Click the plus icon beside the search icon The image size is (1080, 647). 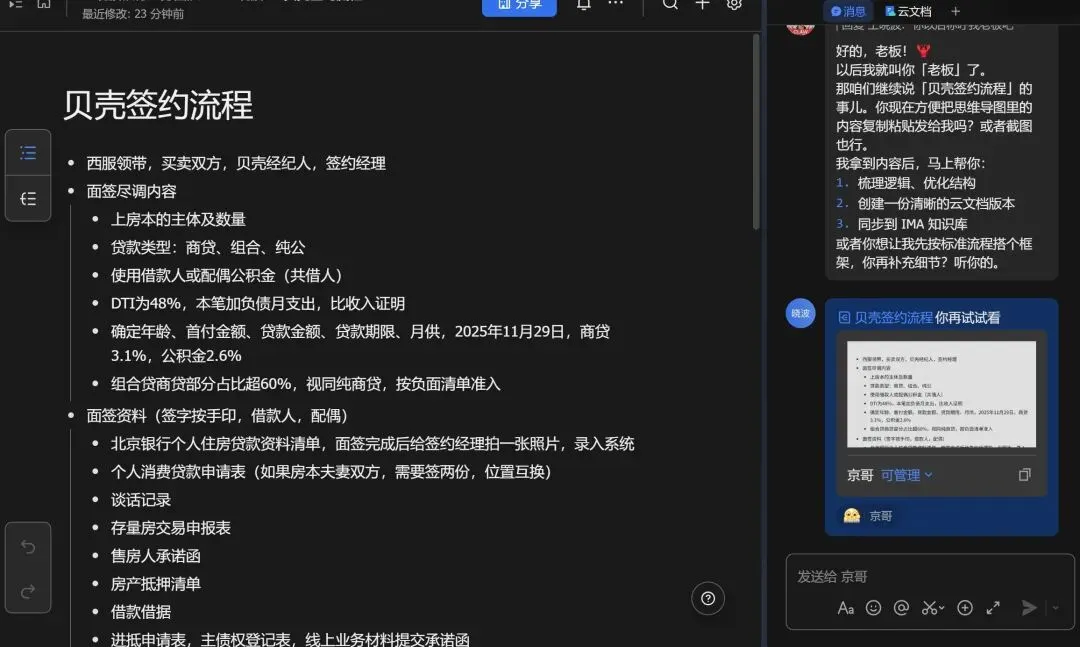[x=702, y=5]
